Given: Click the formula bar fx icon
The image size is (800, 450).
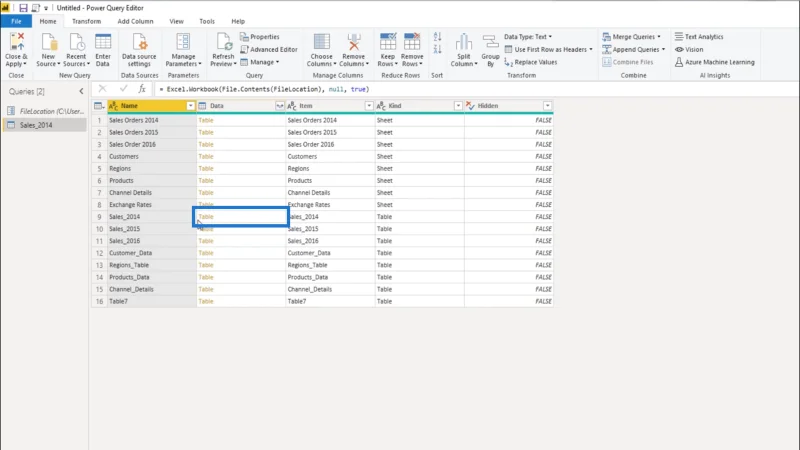Looking at the screenshot, I should (142, 89).
